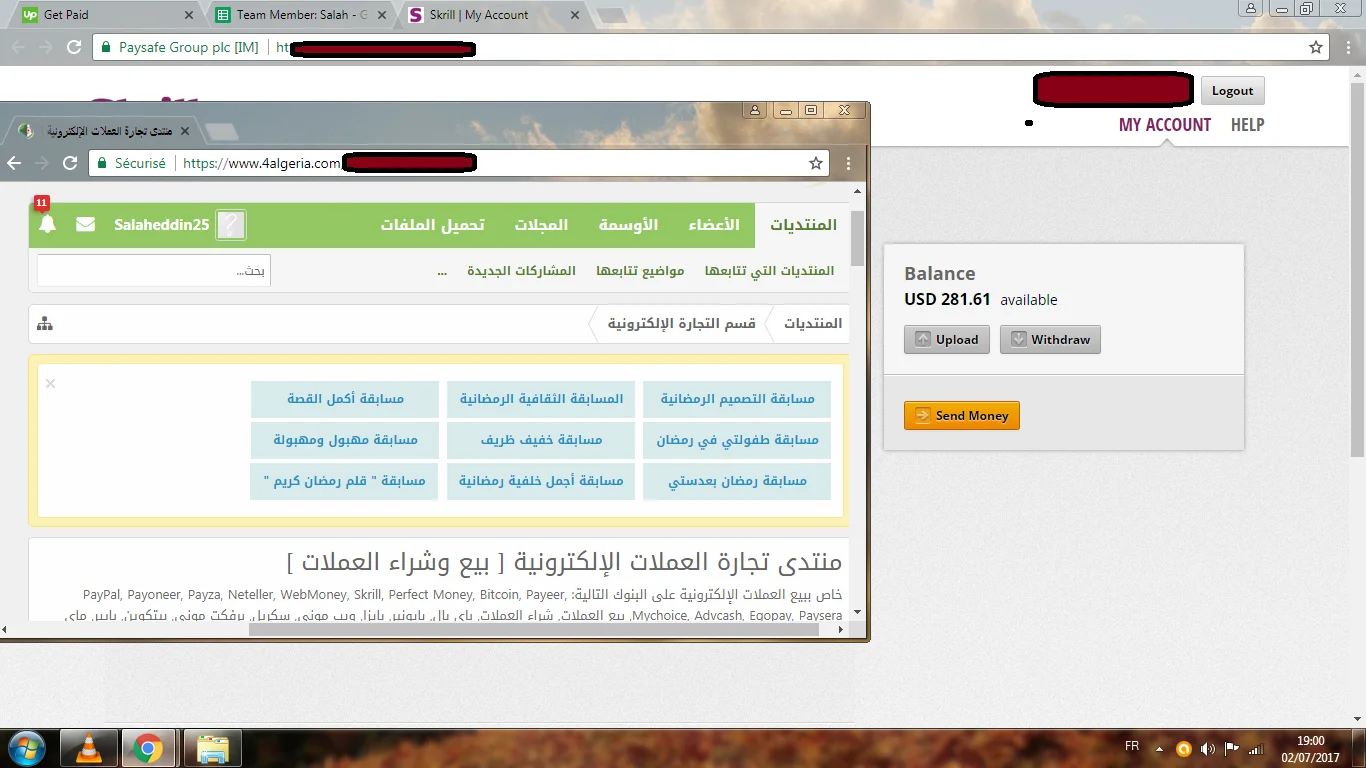
Task: Focus the forum search field
Action: coord(153,271)
